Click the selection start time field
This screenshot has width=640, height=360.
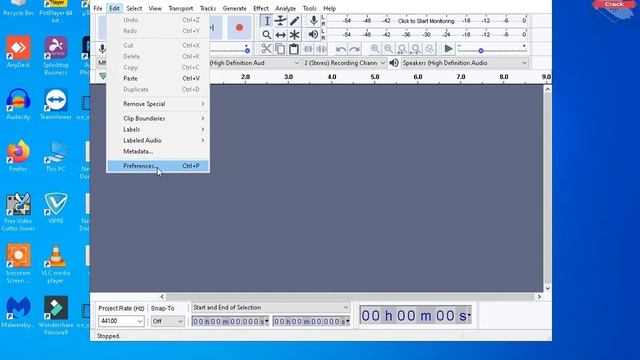[x=230, y=322]
